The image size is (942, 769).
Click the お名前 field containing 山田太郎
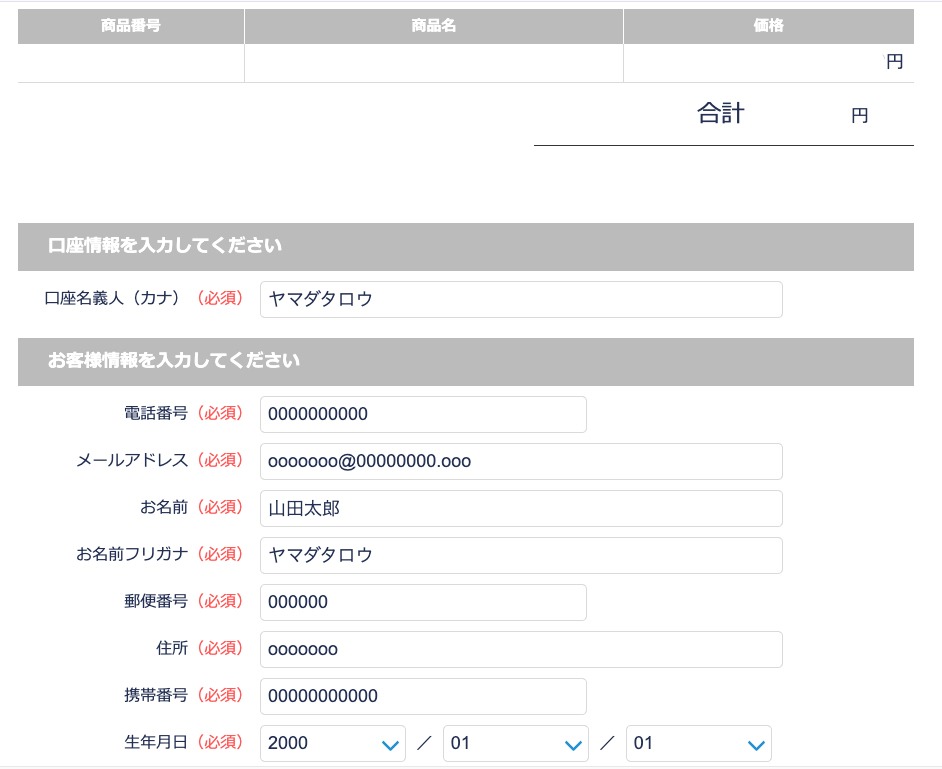point(520,508)
